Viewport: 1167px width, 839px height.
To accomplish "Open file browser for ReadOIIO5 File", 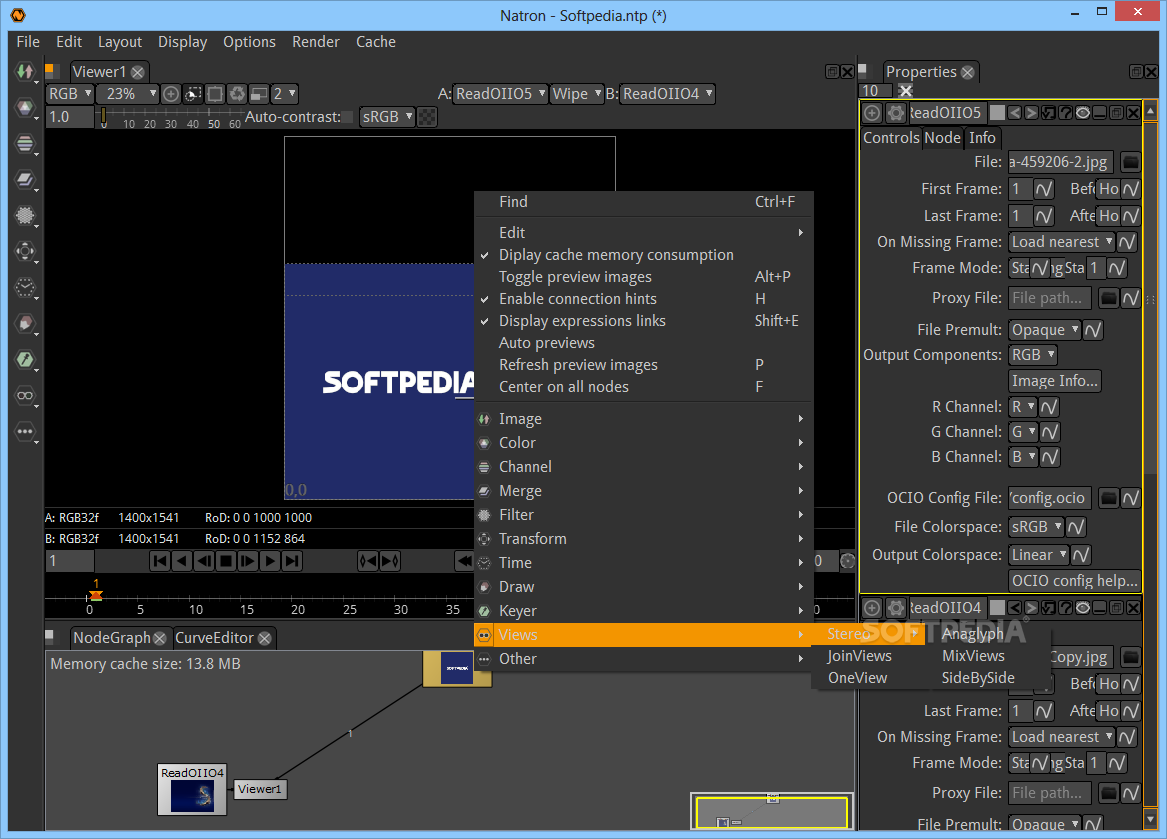I will pyautogui.click(x=1130, y=162).
